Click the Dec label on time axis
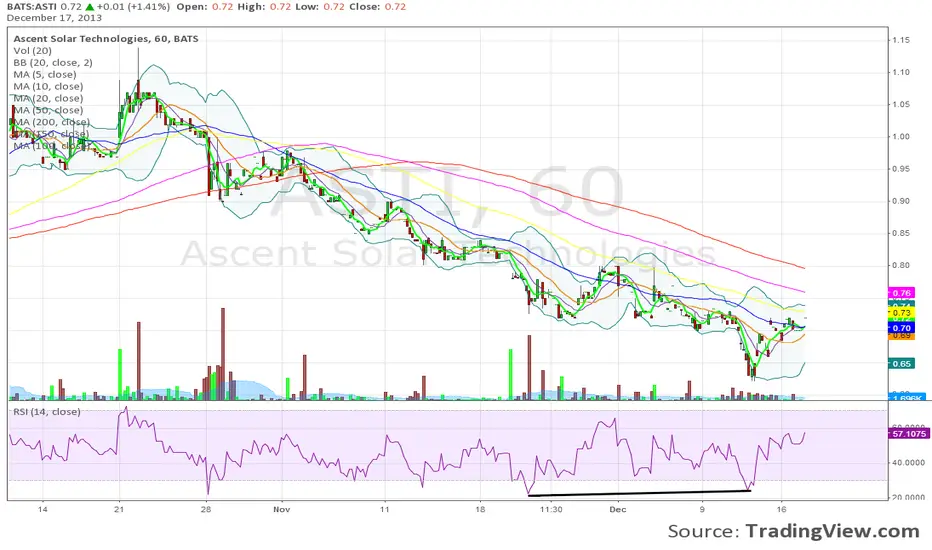 [618, 509]
